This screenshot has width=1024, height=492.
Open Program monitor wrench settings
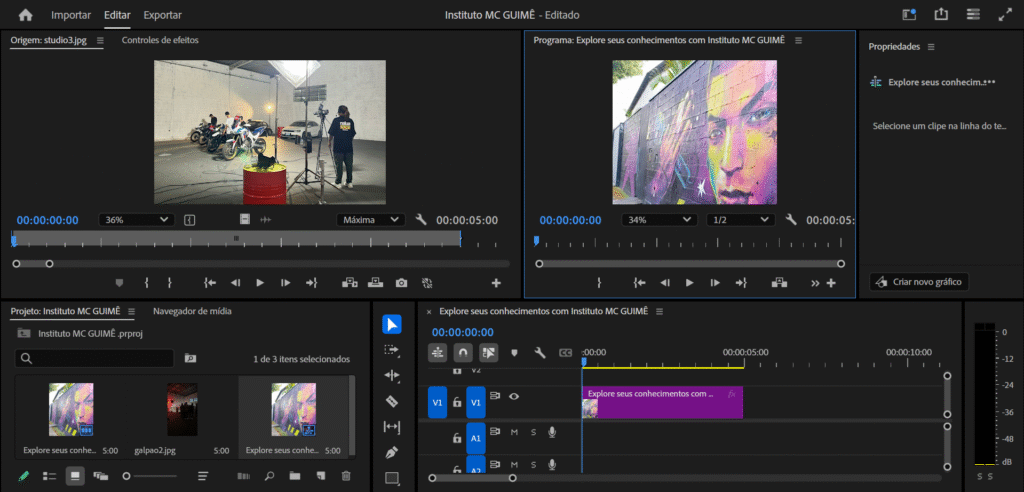(x=791, y=220)
